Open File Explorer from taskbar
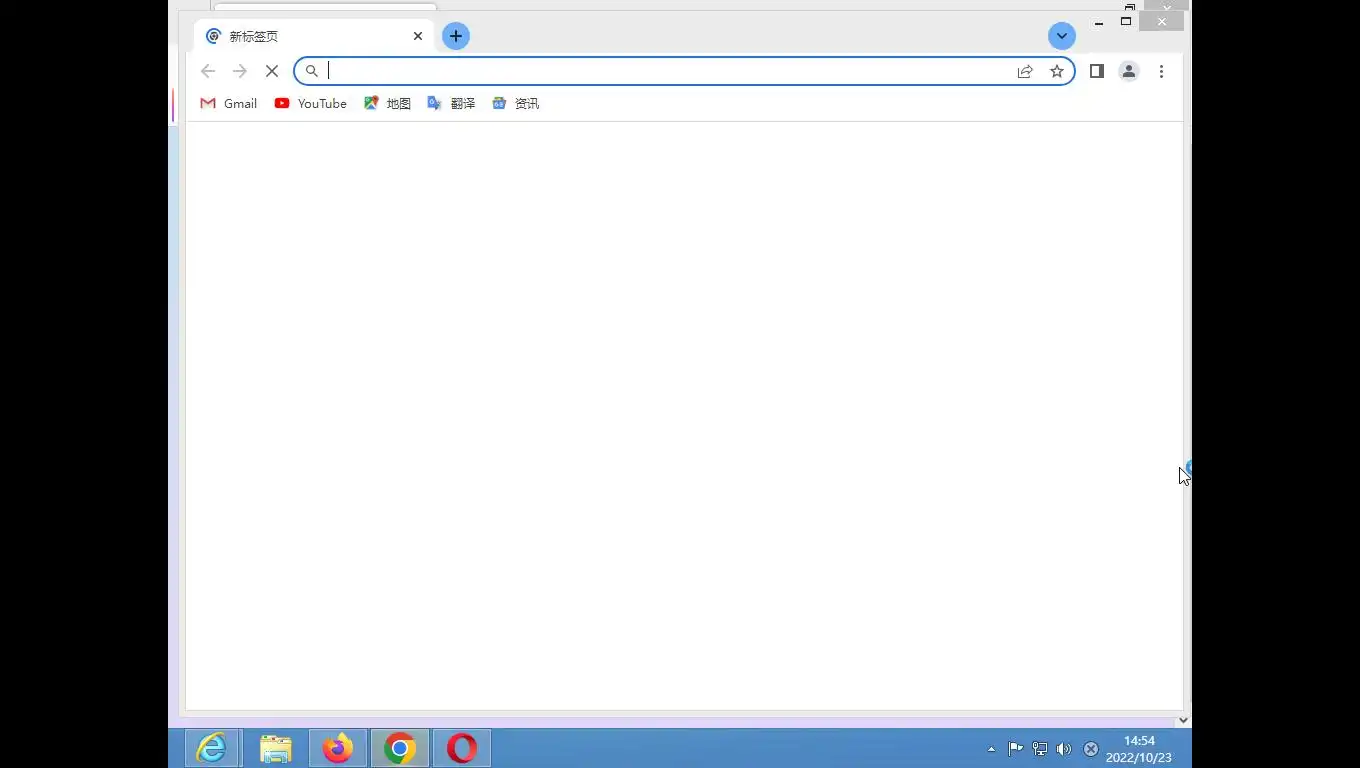 275,748
